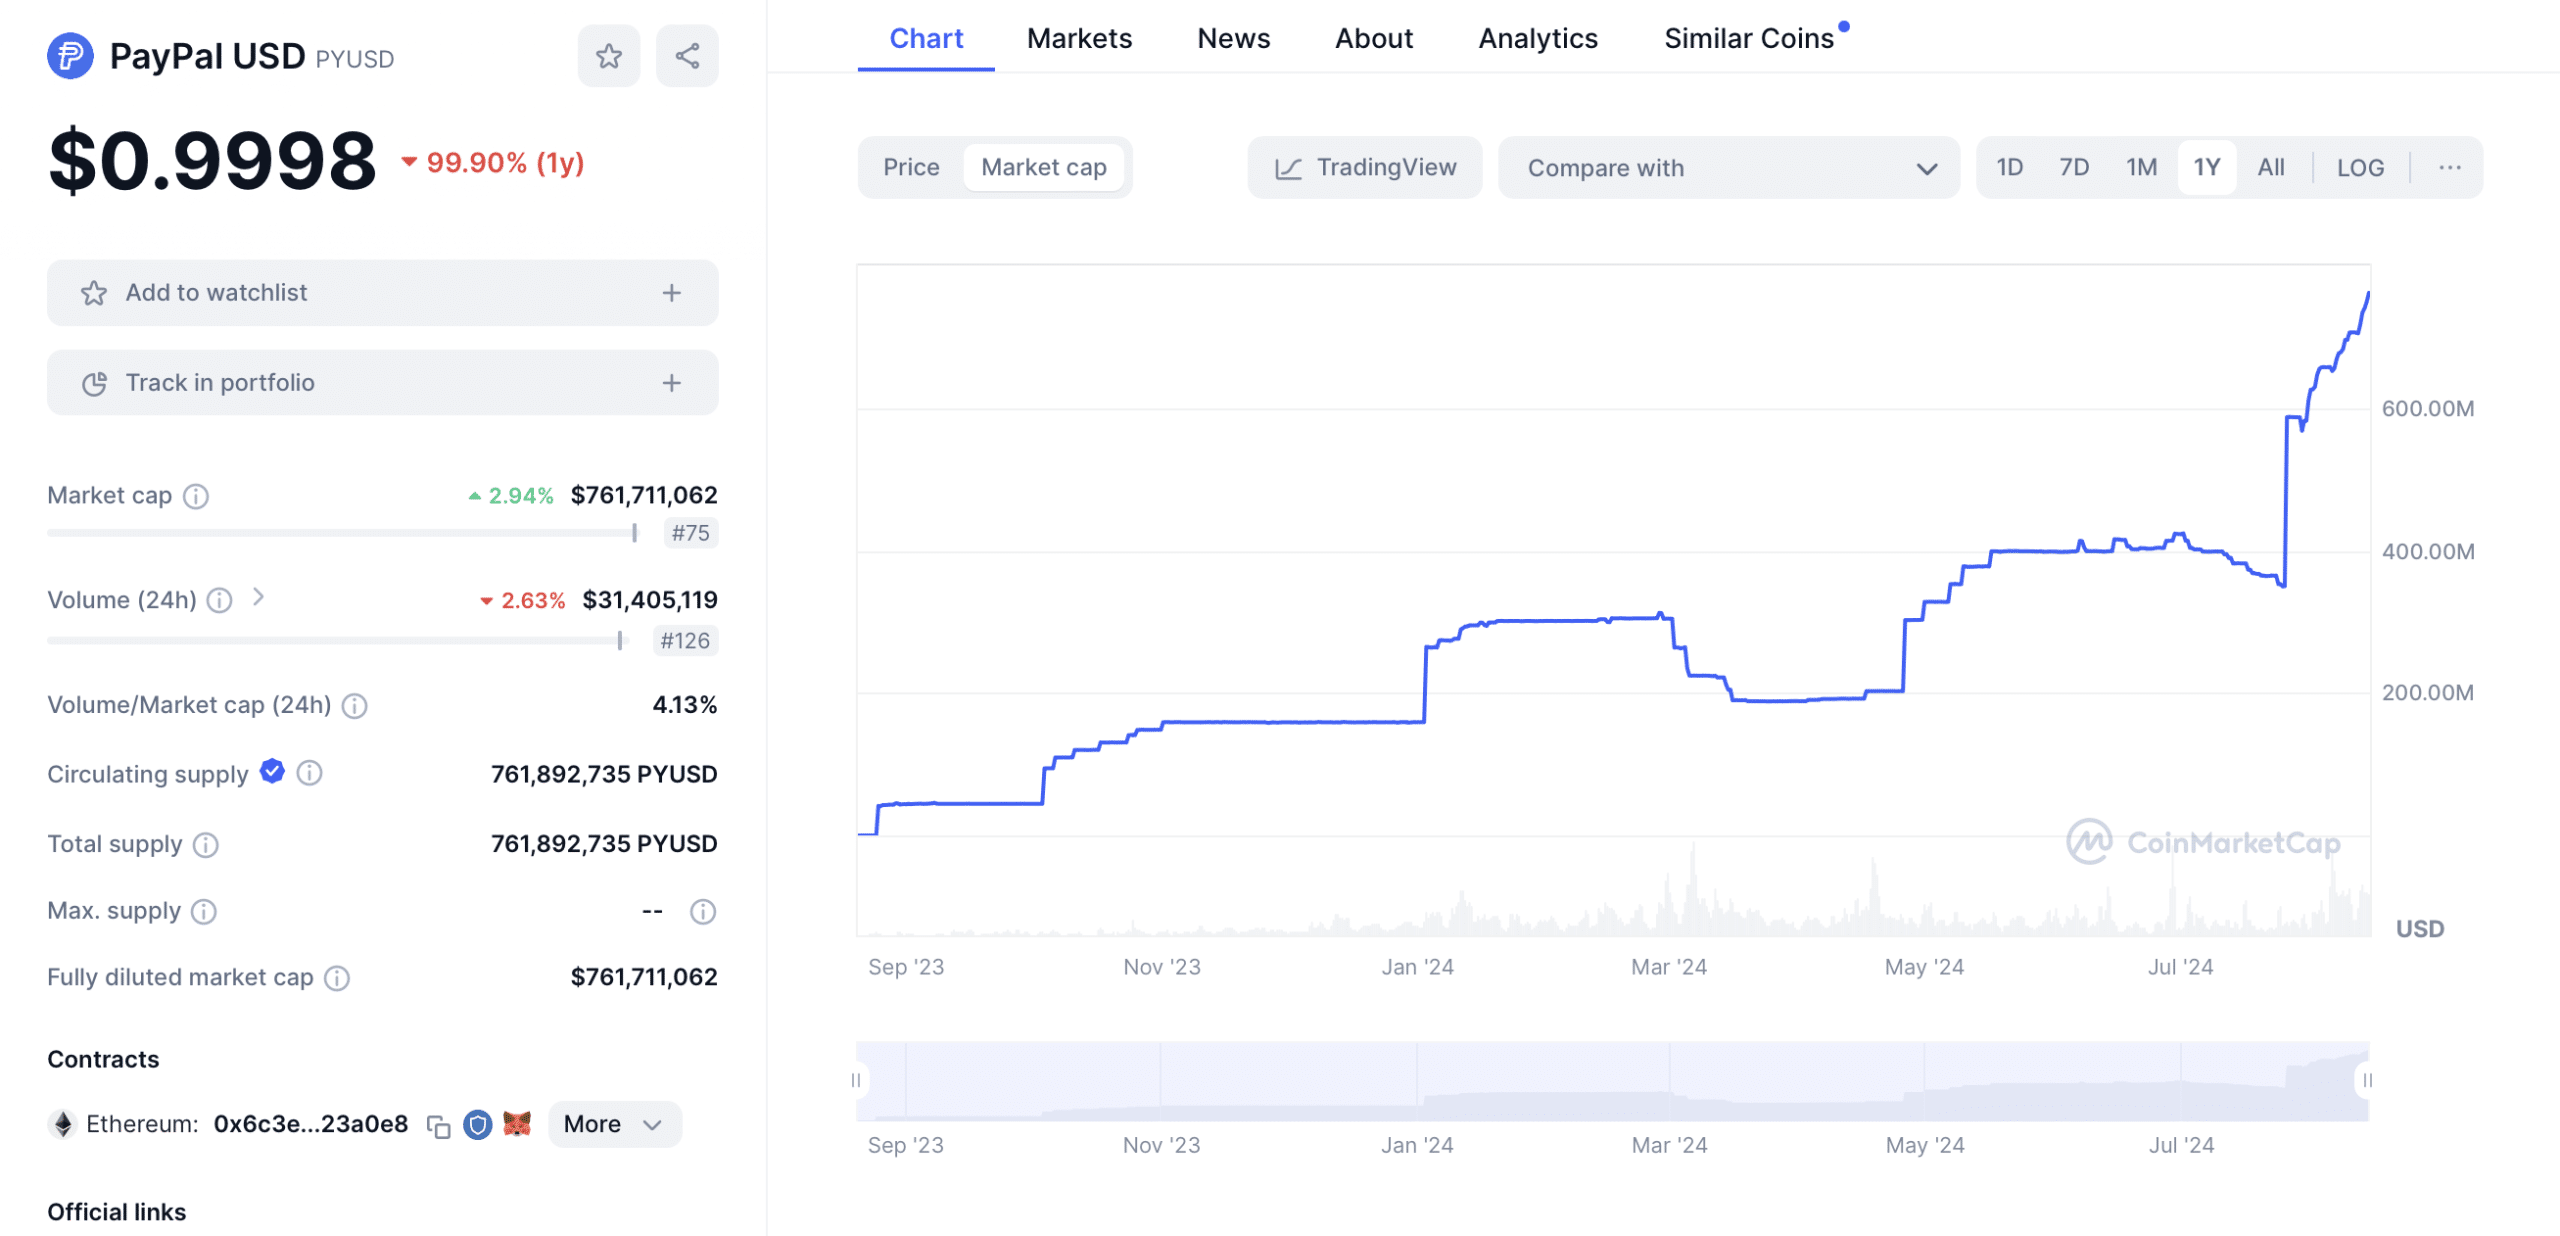The width and height of the screenshot is (2560, 1236).
Task: Open the Similar Coins tab
Action: click(x=1749, y=38)
